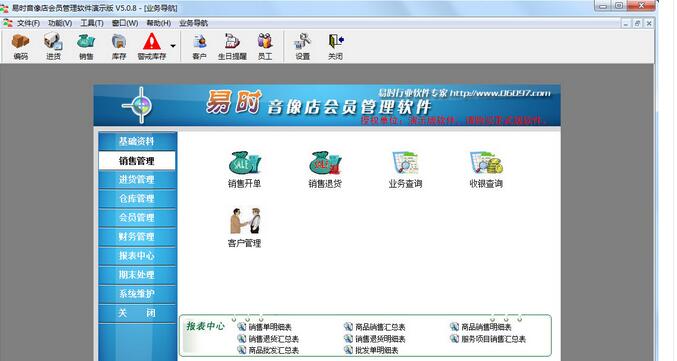This screenshot has height=361, width=677.
Task: Click the 关闭 door toolbar icon
Action: (335, 47)
